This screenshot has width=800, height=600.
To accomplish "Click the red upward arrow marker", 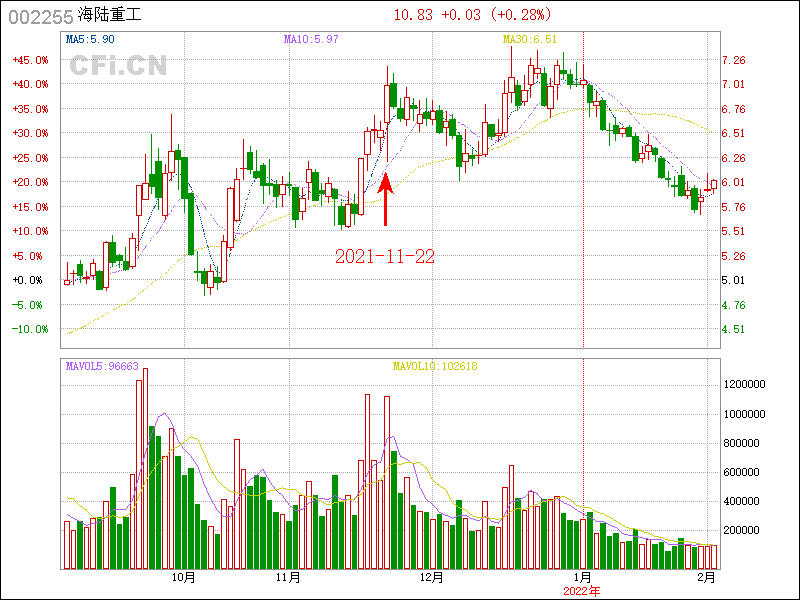I will coord(386,199).
